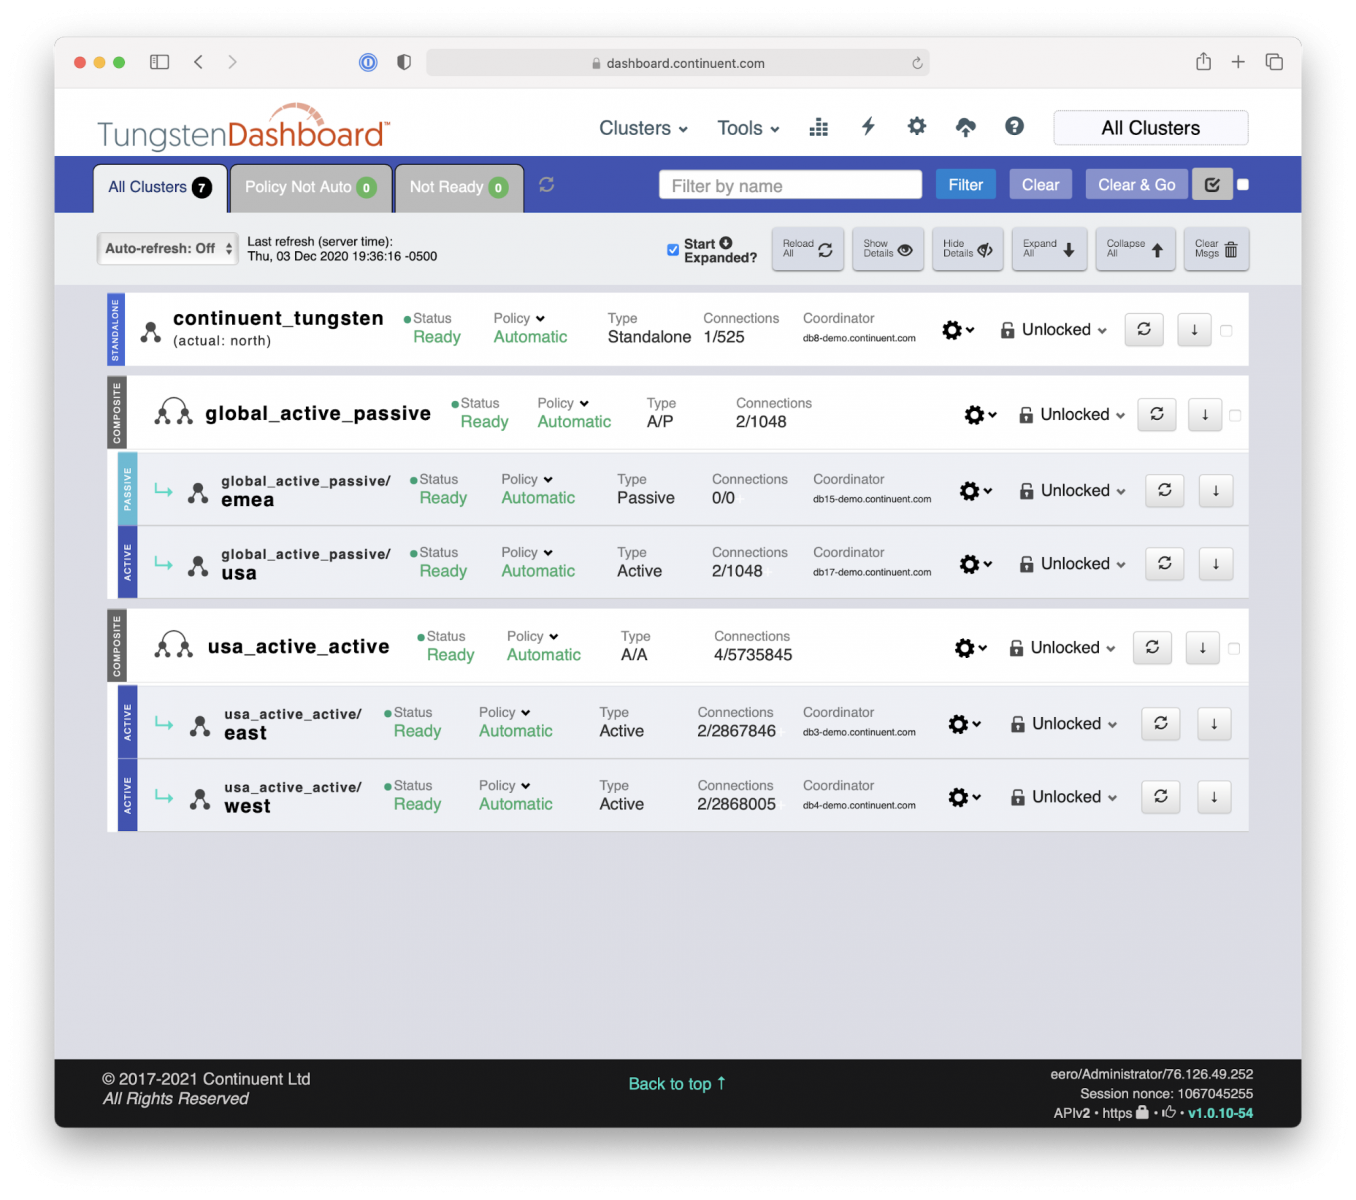1356x1200 pixels.
Task: Open the grid layout icon in top navigation
Action: (x=818, y=127)
